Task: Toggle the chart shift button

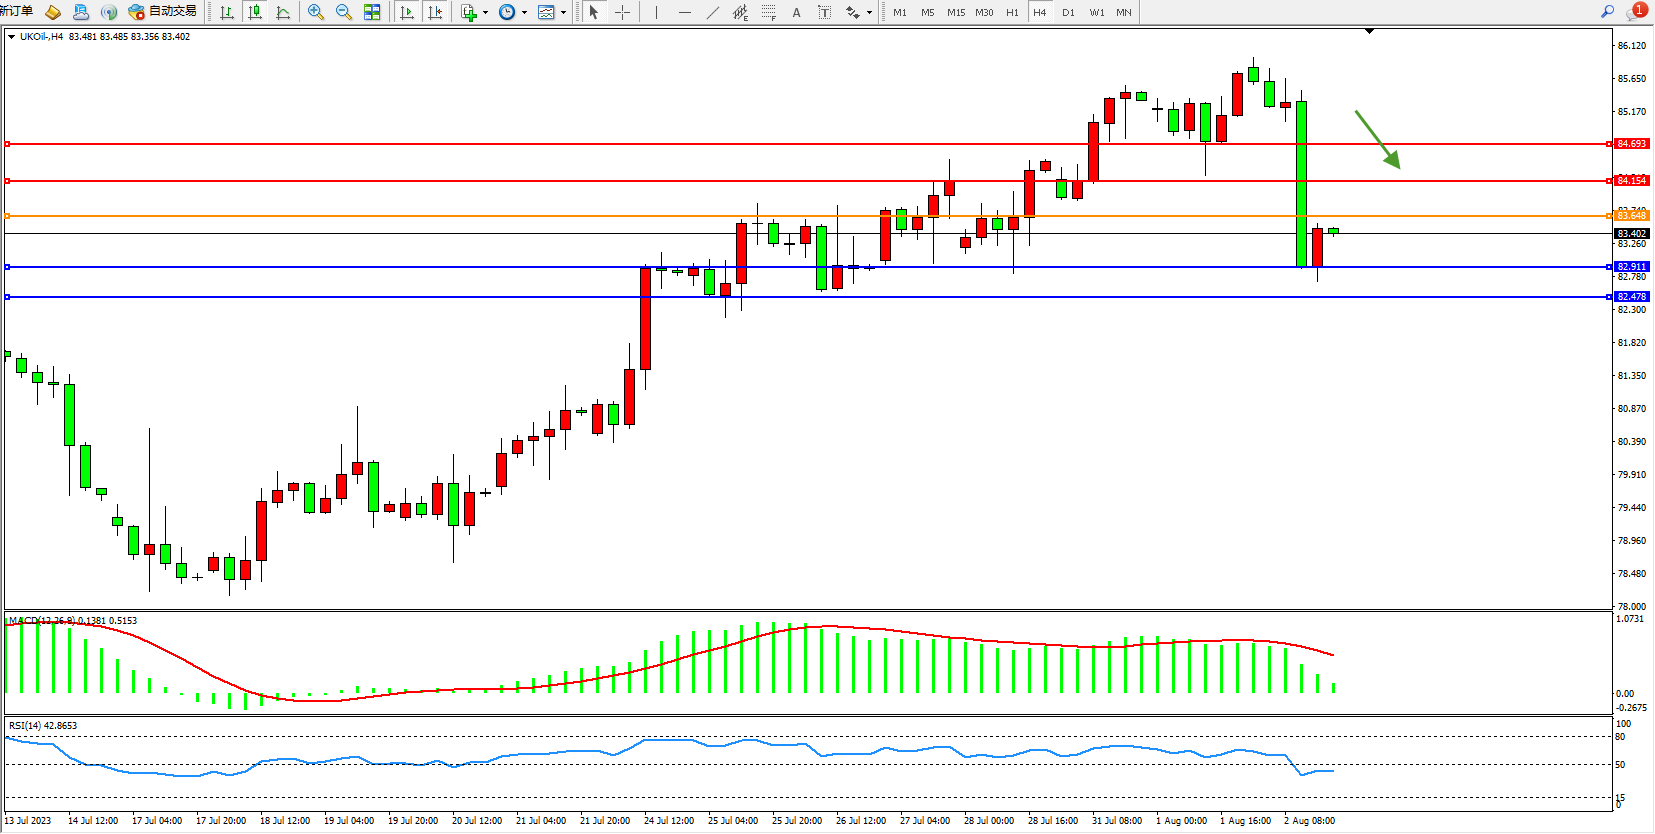Action: [435, 12]
